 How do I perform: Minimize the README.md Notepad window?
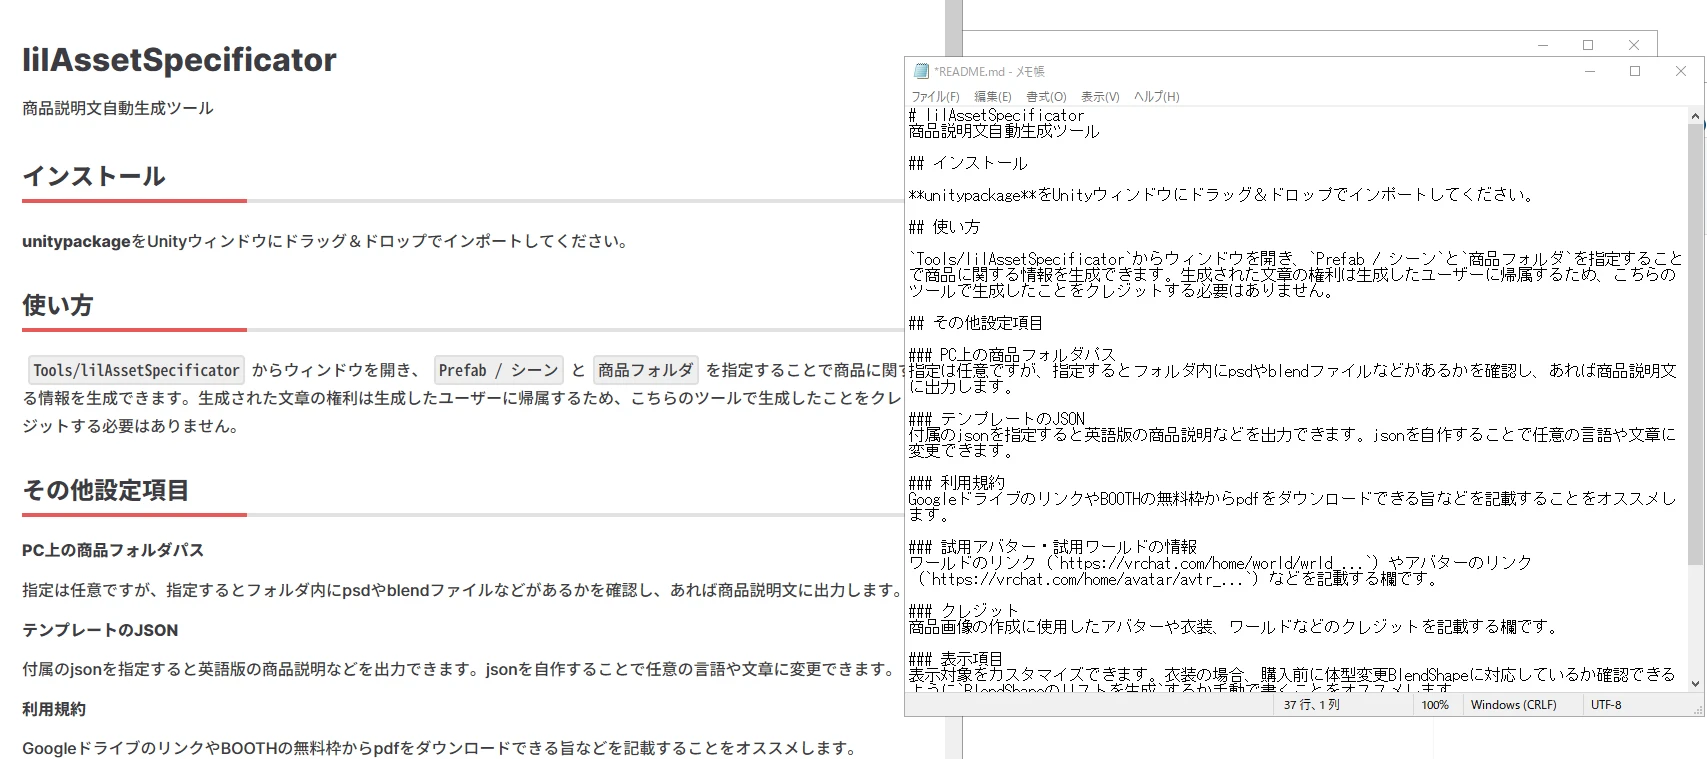1589,71
